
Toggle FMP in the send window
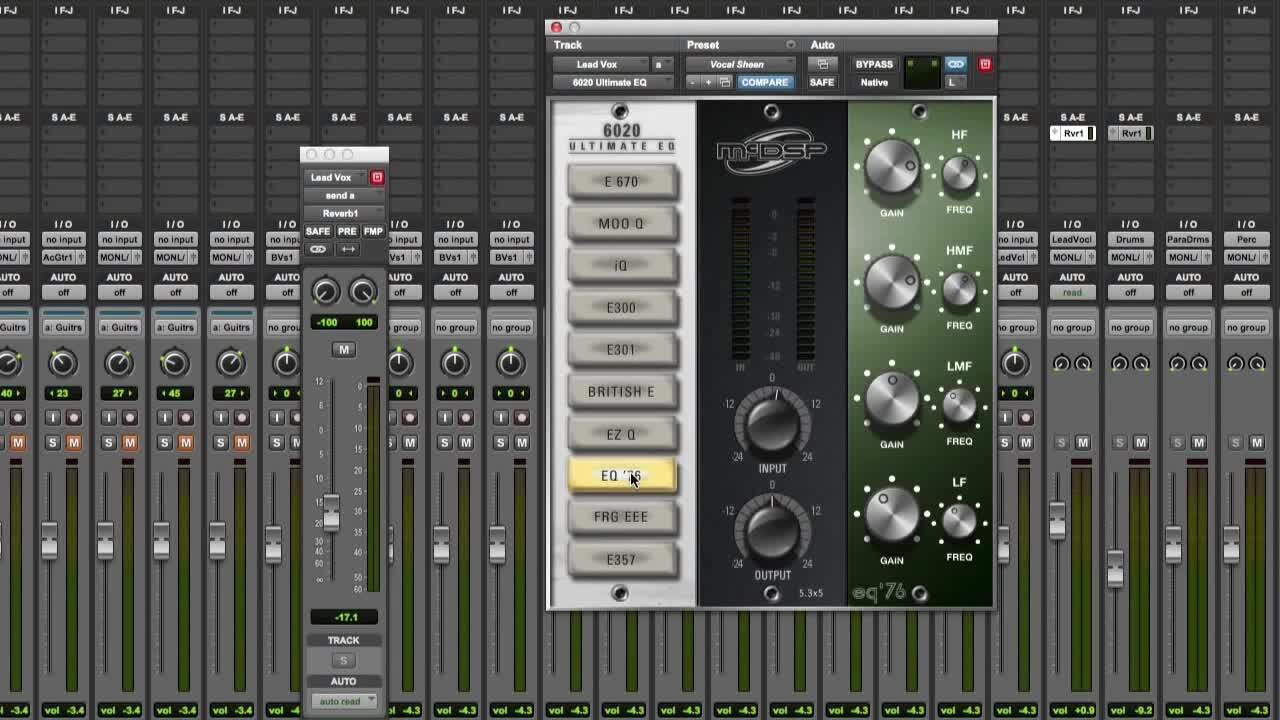click(373, 231)
